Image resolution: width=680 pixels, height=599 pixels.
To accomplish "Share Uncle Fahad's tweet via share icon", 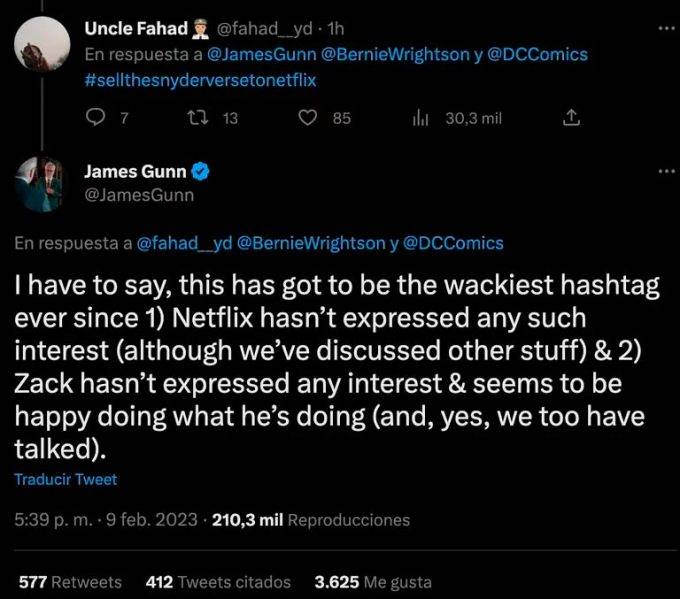I will [571, 118].
